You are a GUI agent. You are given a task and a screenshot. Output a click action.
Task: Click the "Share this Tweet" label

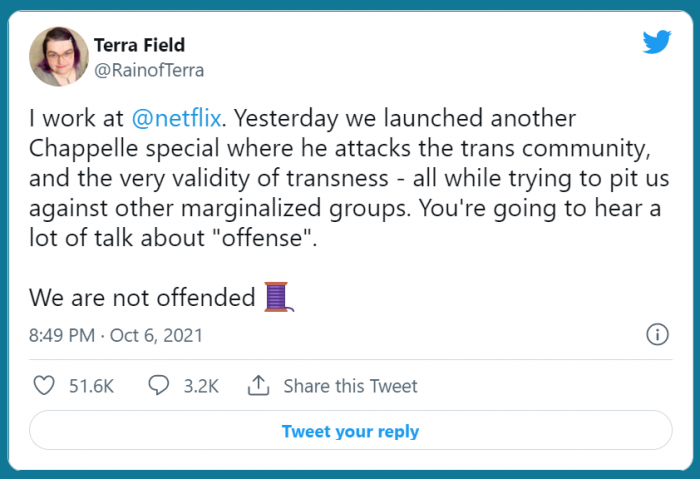pyautogui.click(x=350, y=386)
